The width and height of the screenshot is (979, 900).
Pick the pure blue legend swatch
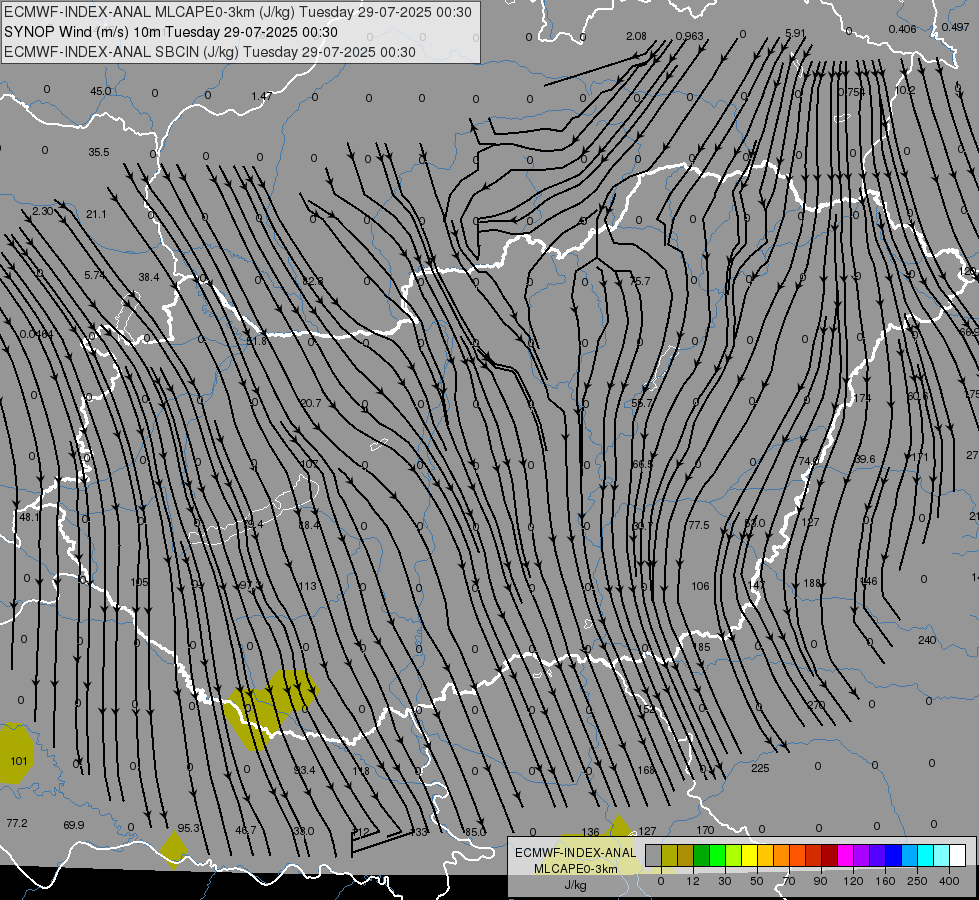tap(893, 855)
